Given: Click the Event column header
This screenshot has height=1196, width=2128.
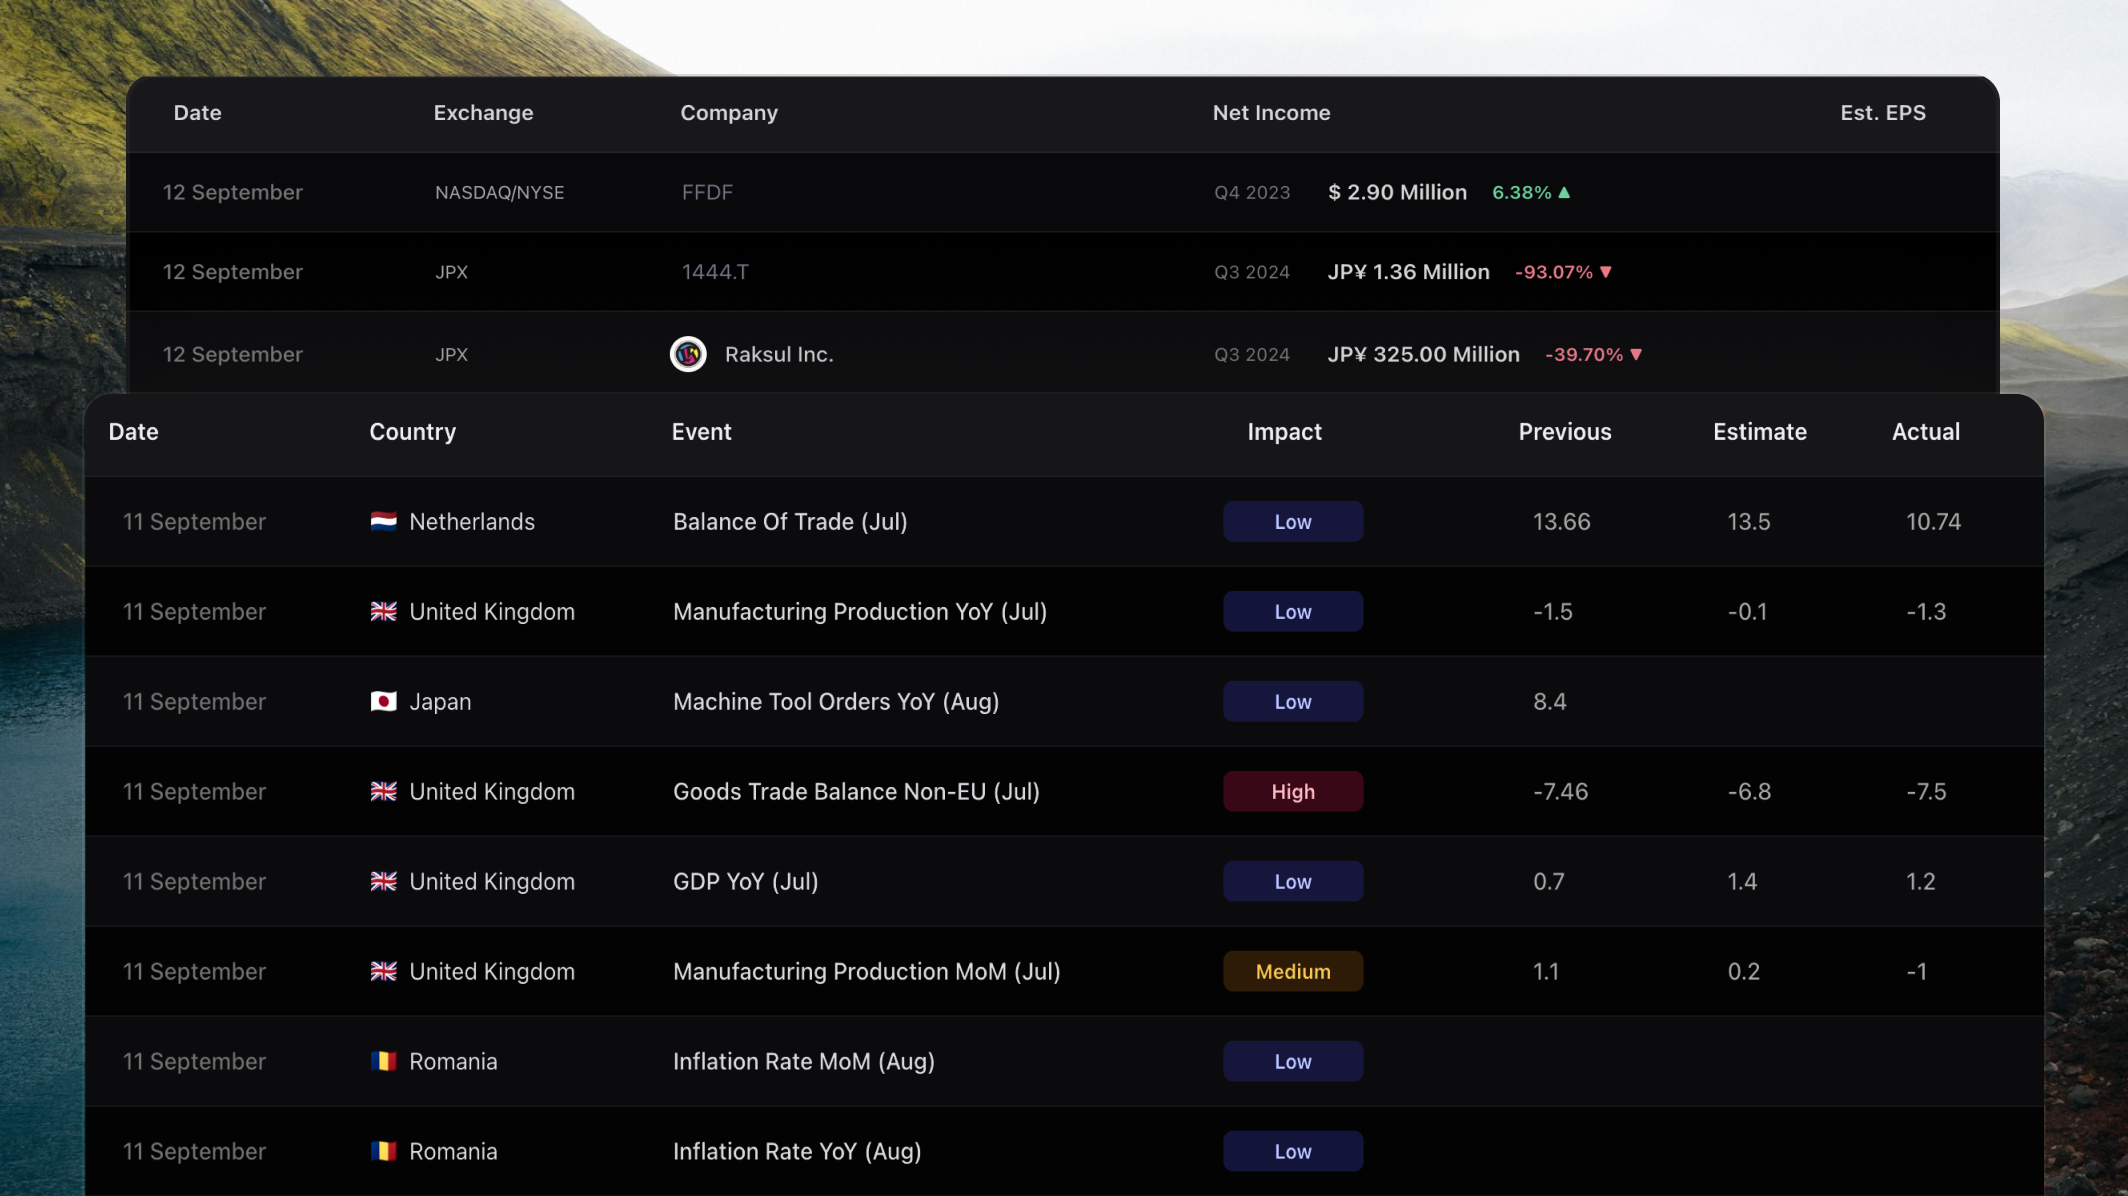Looking at the screenshot, I should coord(701,432).
